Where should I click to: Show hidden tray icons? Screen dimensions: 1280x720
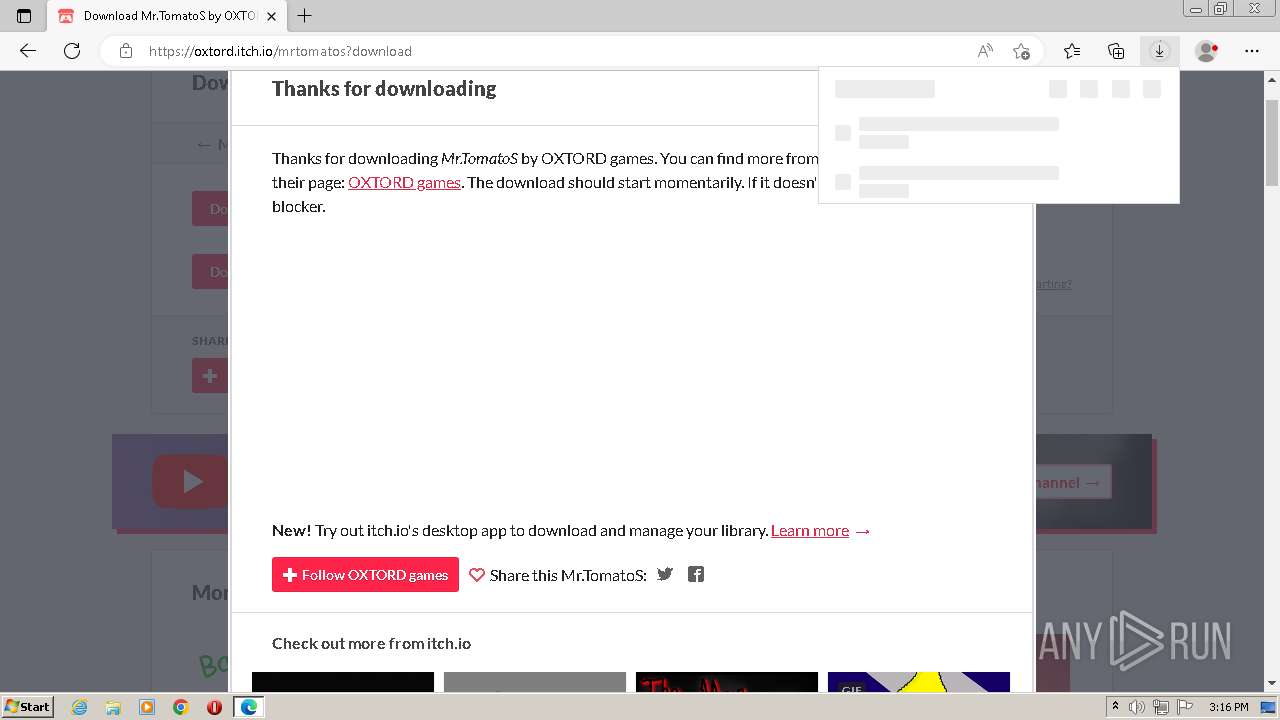click(1116, 707)
